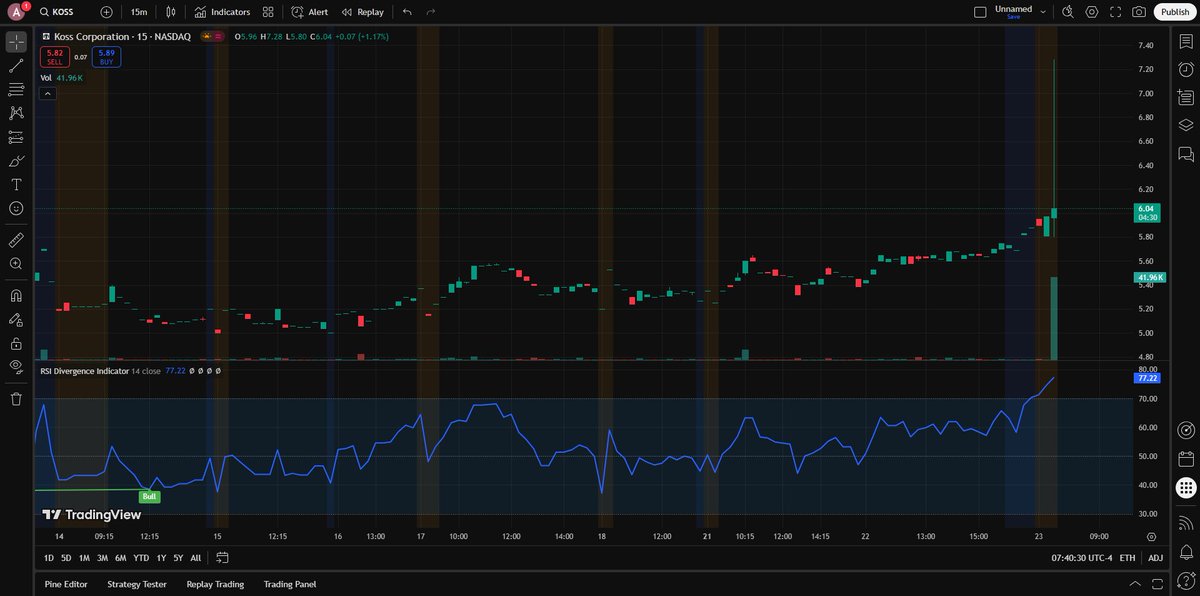The image size is (1200, 596).
Task: Open the forecasting and measurement tools
Action: (x=16, y=137)
